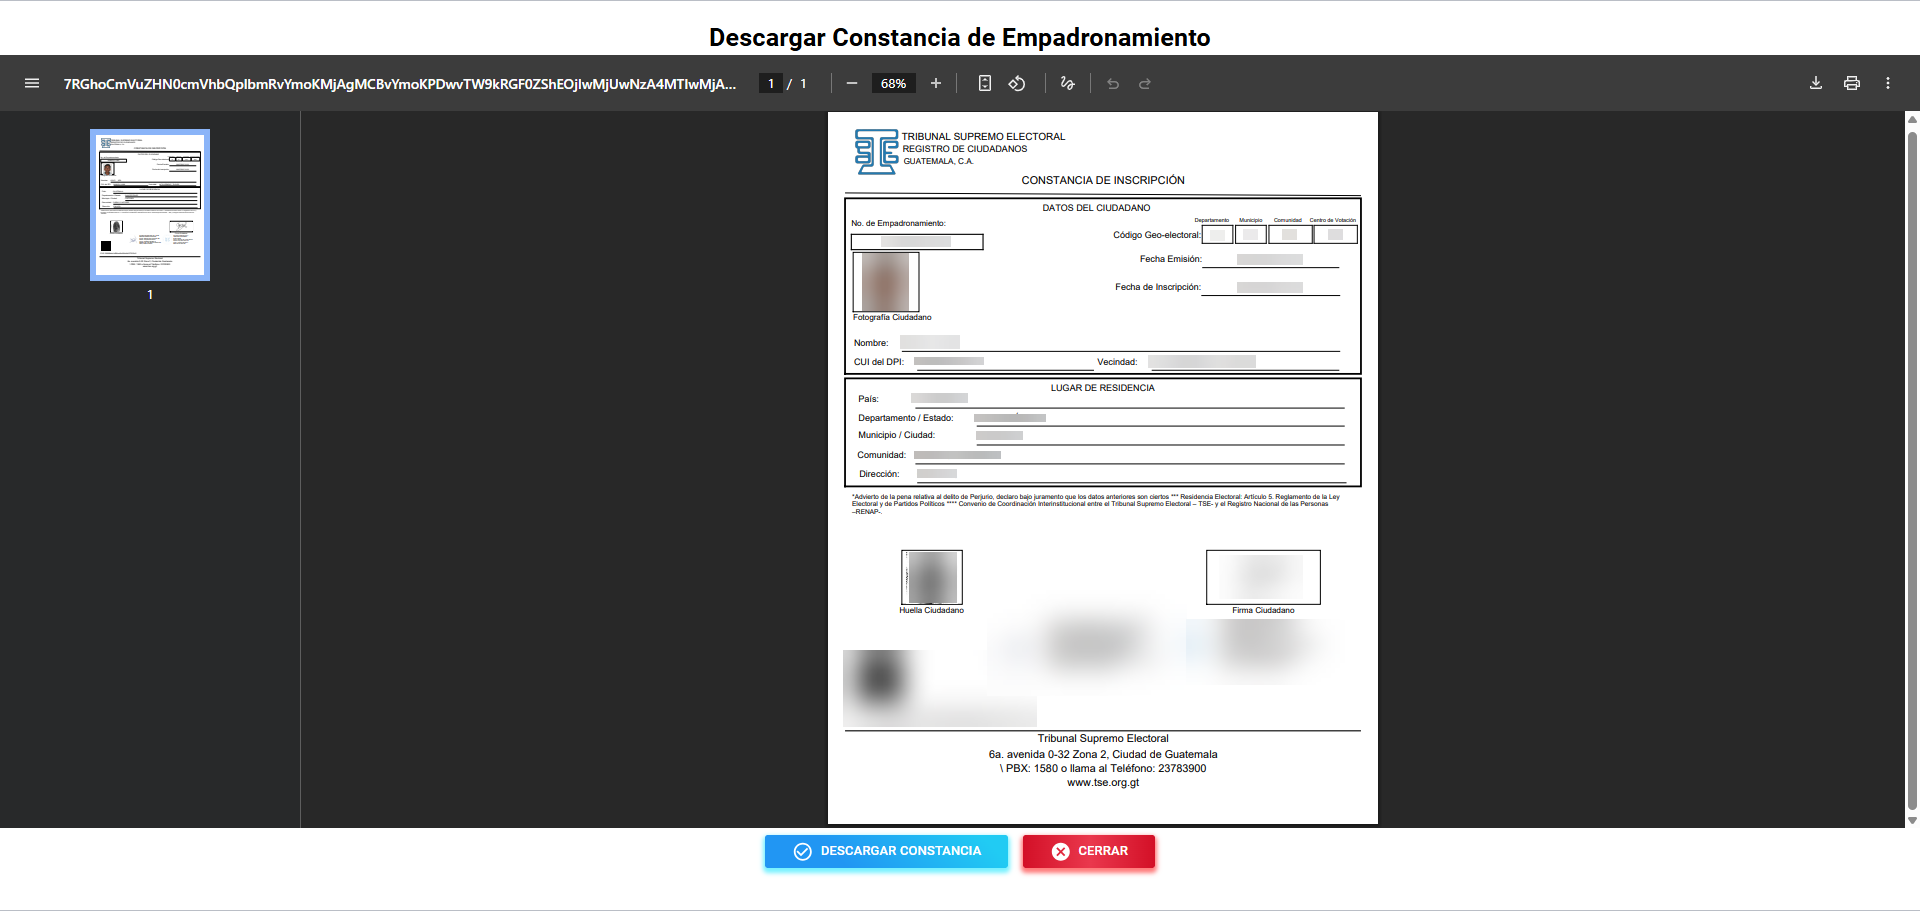Click the 68% zoom level field
The image size is (1920, 911).
point(893,84)
